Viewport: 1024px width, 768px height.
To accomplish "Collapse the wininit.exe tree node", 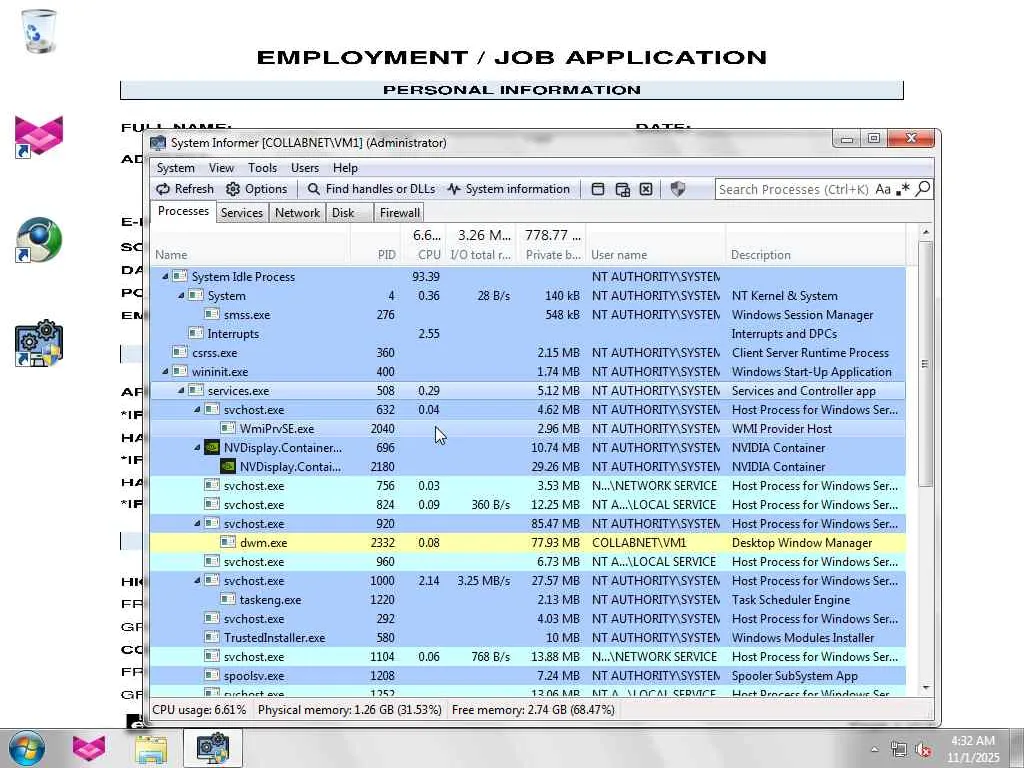I will 165,371.
